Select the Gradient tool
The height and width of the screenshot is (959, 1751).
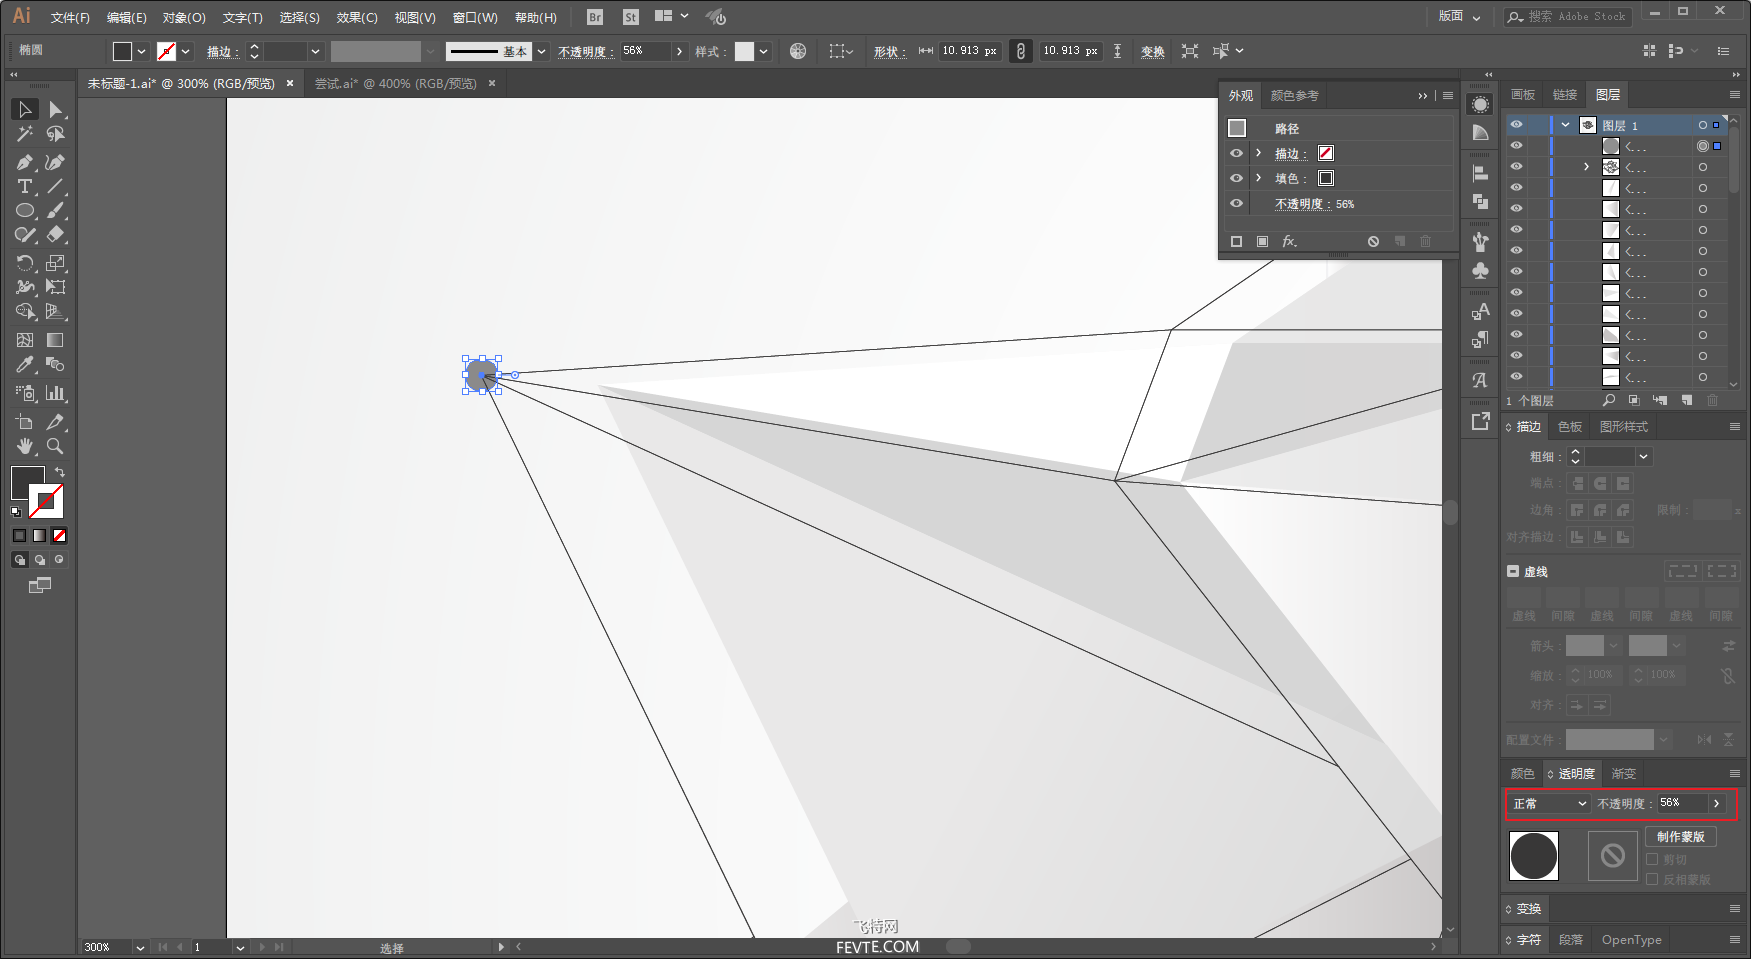click(56, 340)
